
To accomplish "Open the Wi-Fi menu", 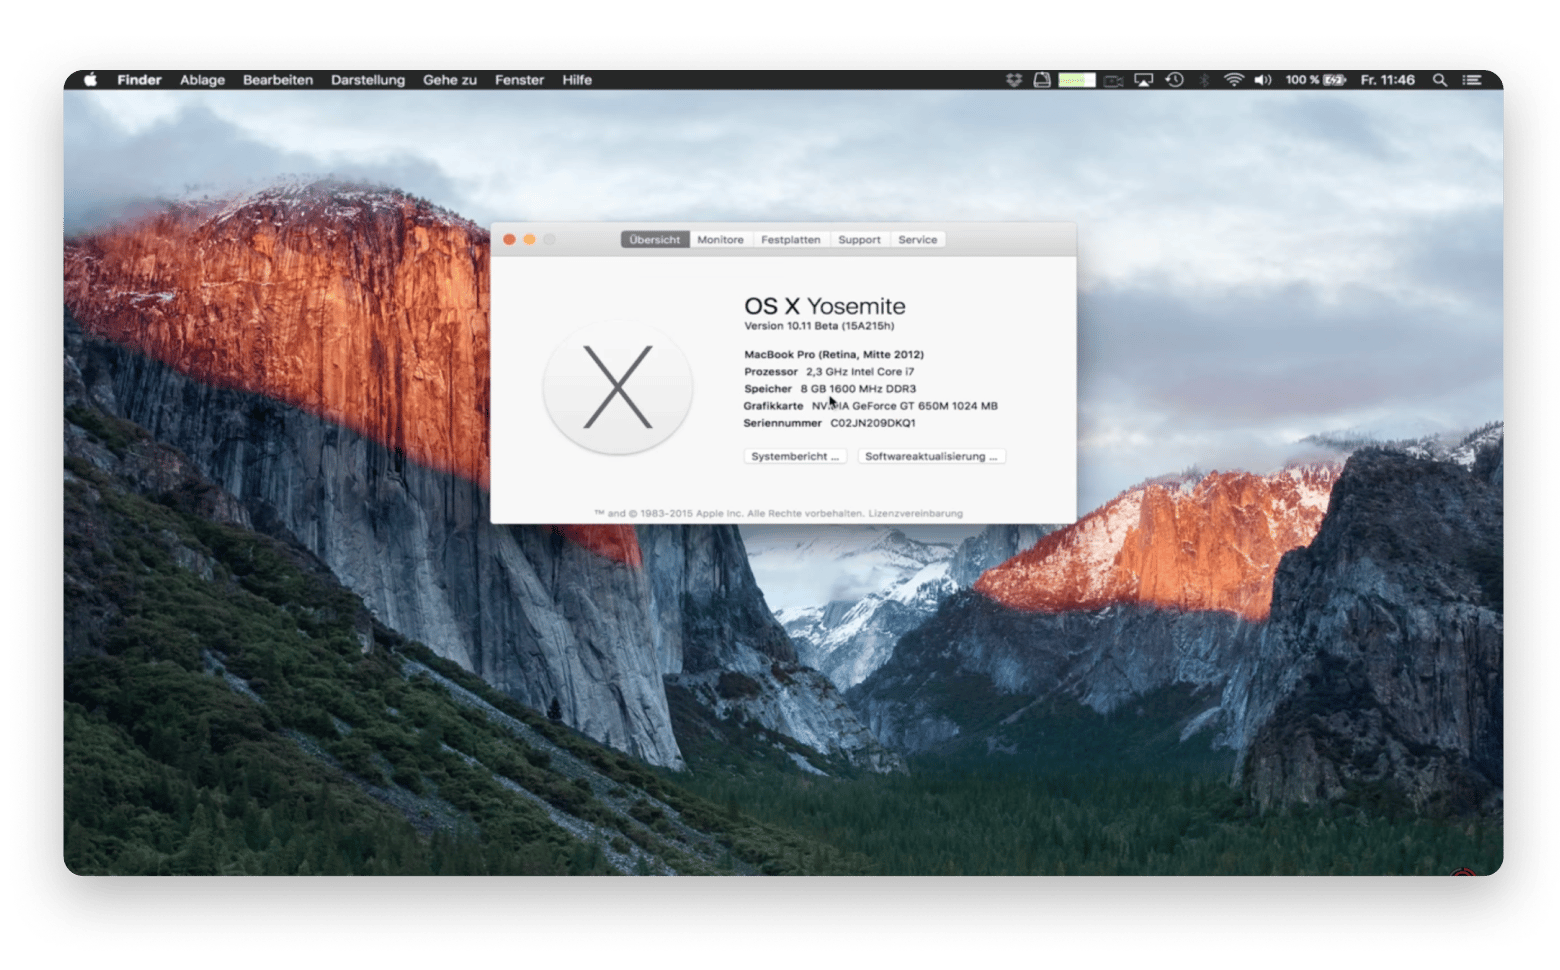I will [x=1234, y=80].
